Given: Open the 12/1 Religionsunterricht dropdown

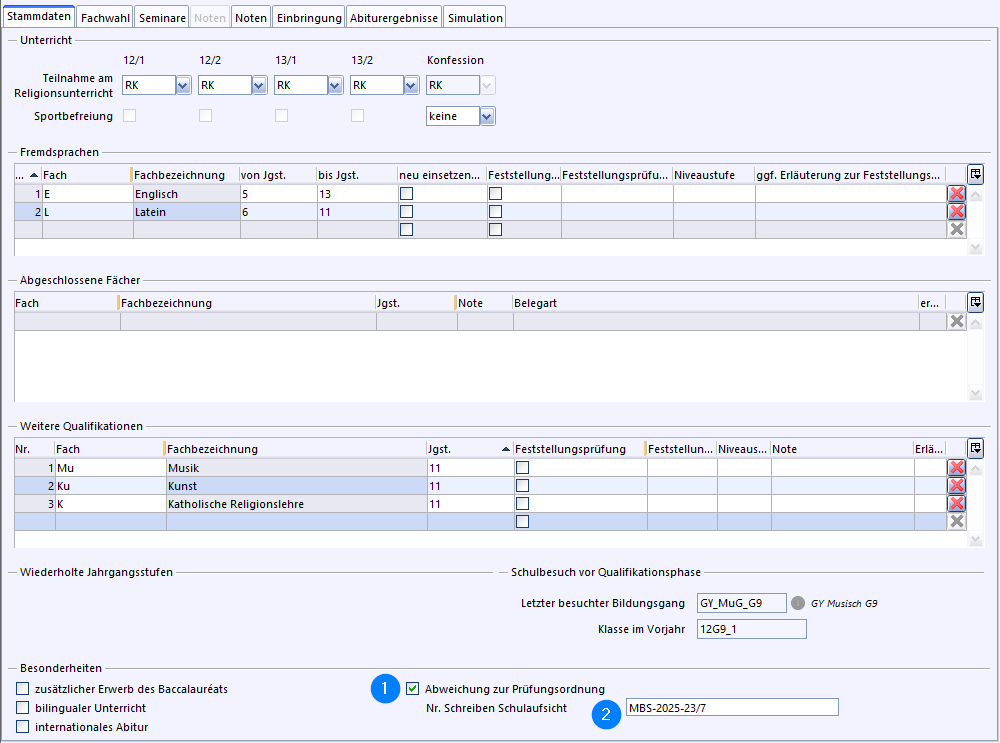Looking at the screenshot, I should pos(183,86).
